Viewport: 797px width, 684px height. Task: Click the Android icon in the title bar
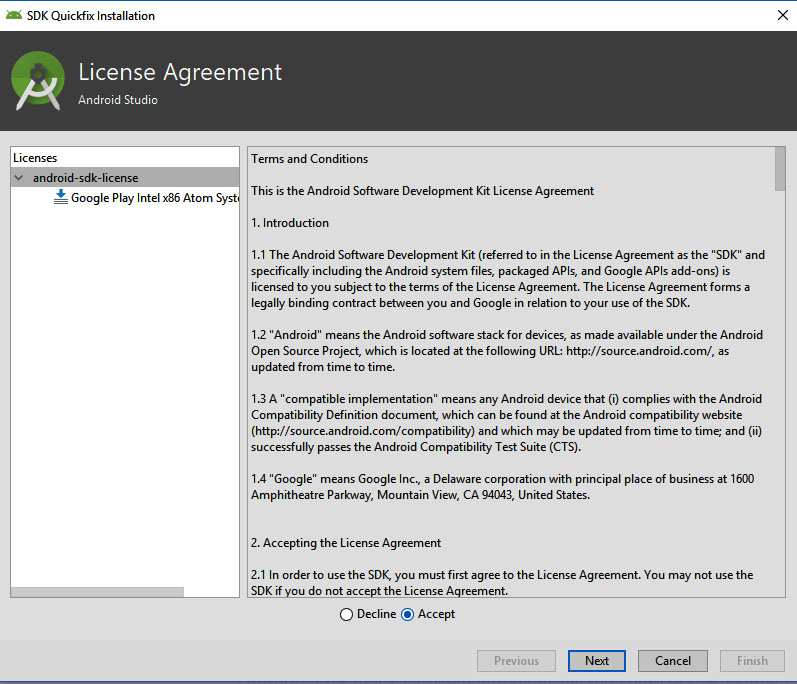[14, 16]
